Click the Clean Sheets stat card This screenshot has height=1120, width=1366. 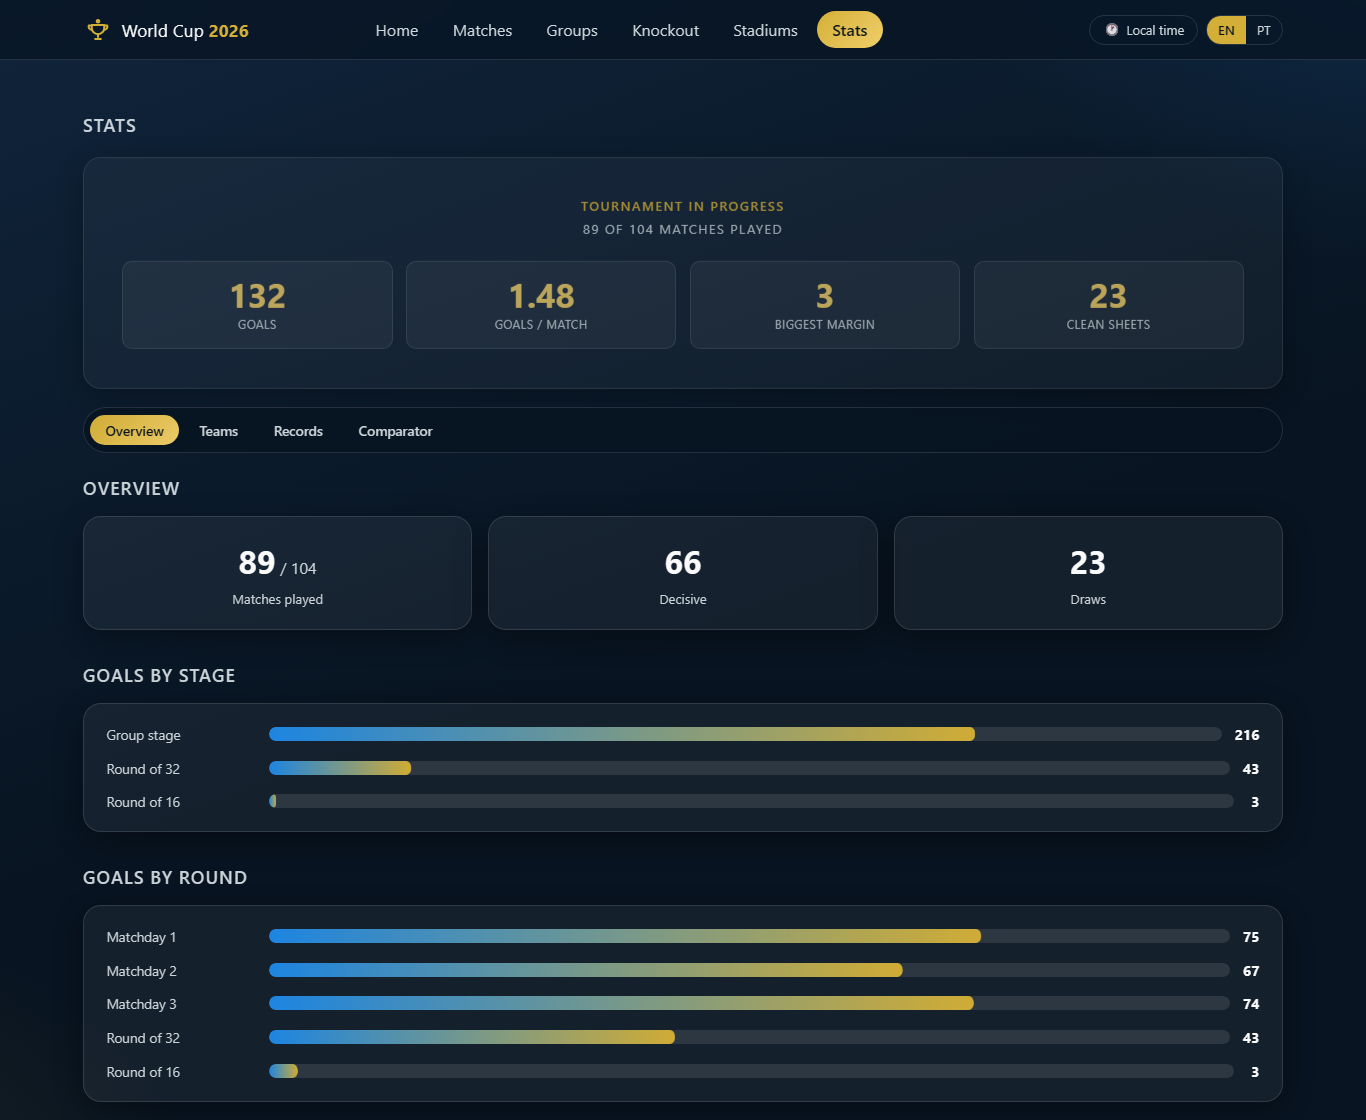point(1109,305)
